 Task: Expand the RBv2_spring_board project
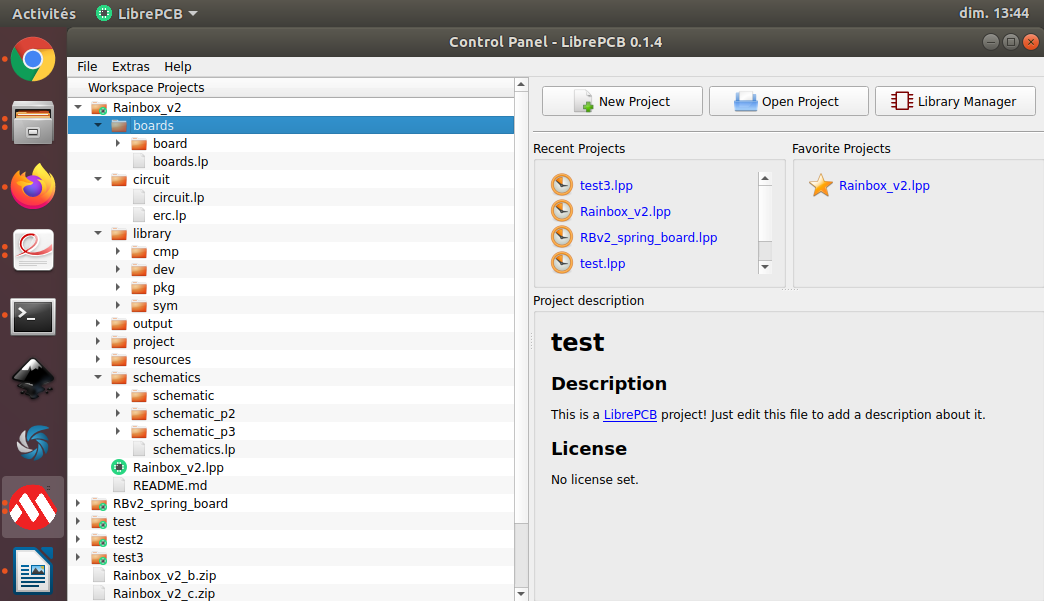point(79,503)
